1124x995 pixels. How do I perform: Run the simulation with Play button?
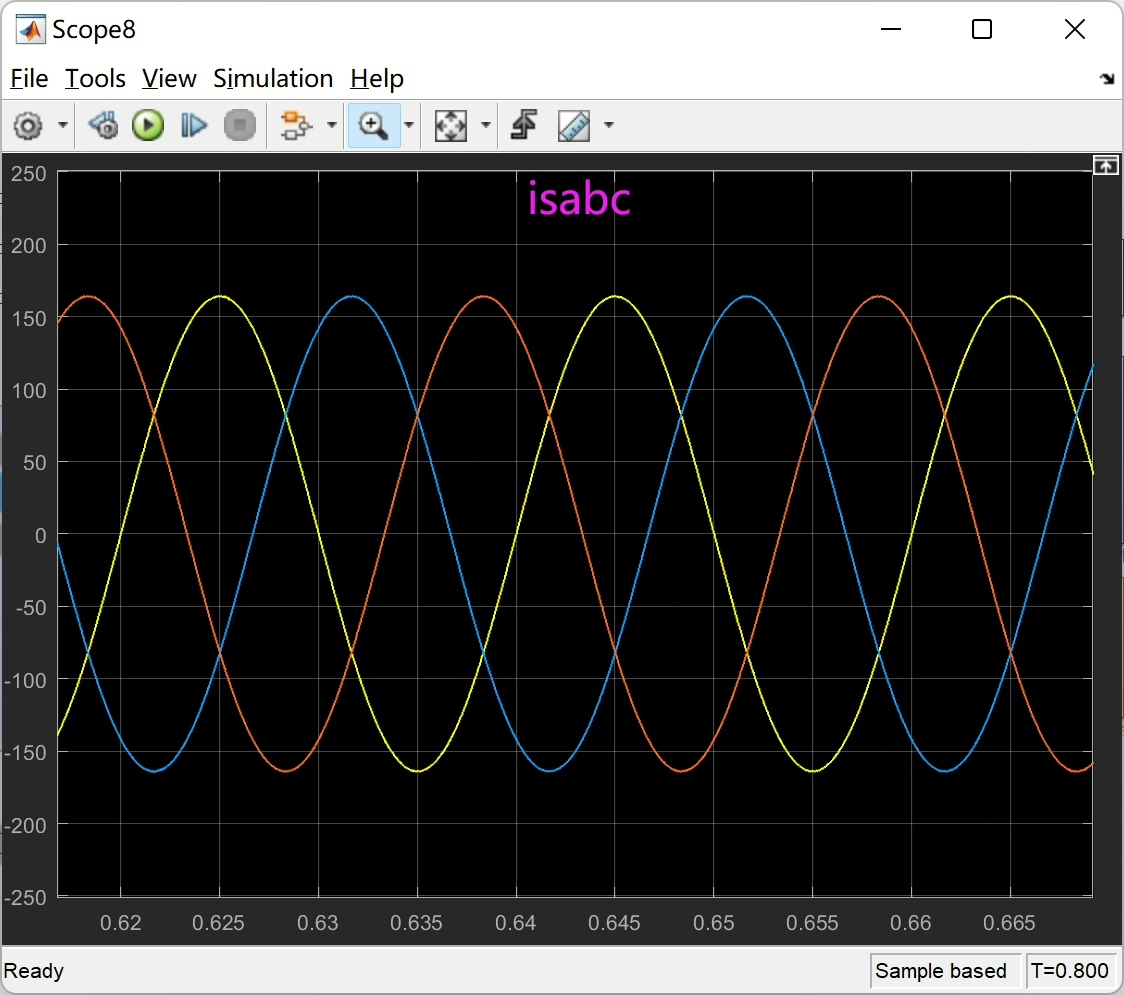point(148,125)
